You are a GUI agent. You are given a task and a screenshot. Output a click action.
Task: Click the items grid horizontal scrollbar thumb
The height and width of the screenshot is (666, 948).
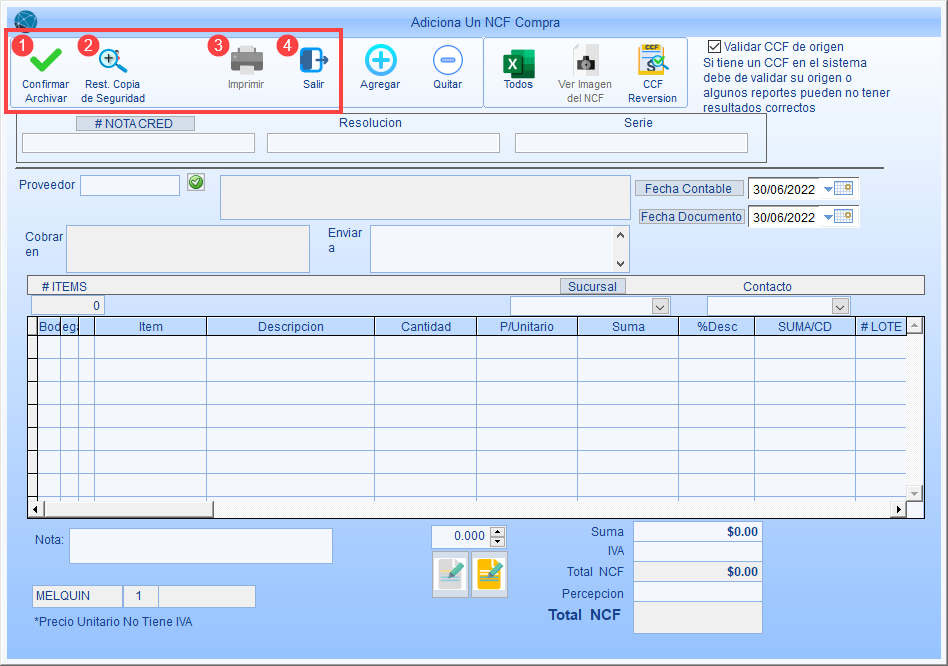(x=128, y=509)
